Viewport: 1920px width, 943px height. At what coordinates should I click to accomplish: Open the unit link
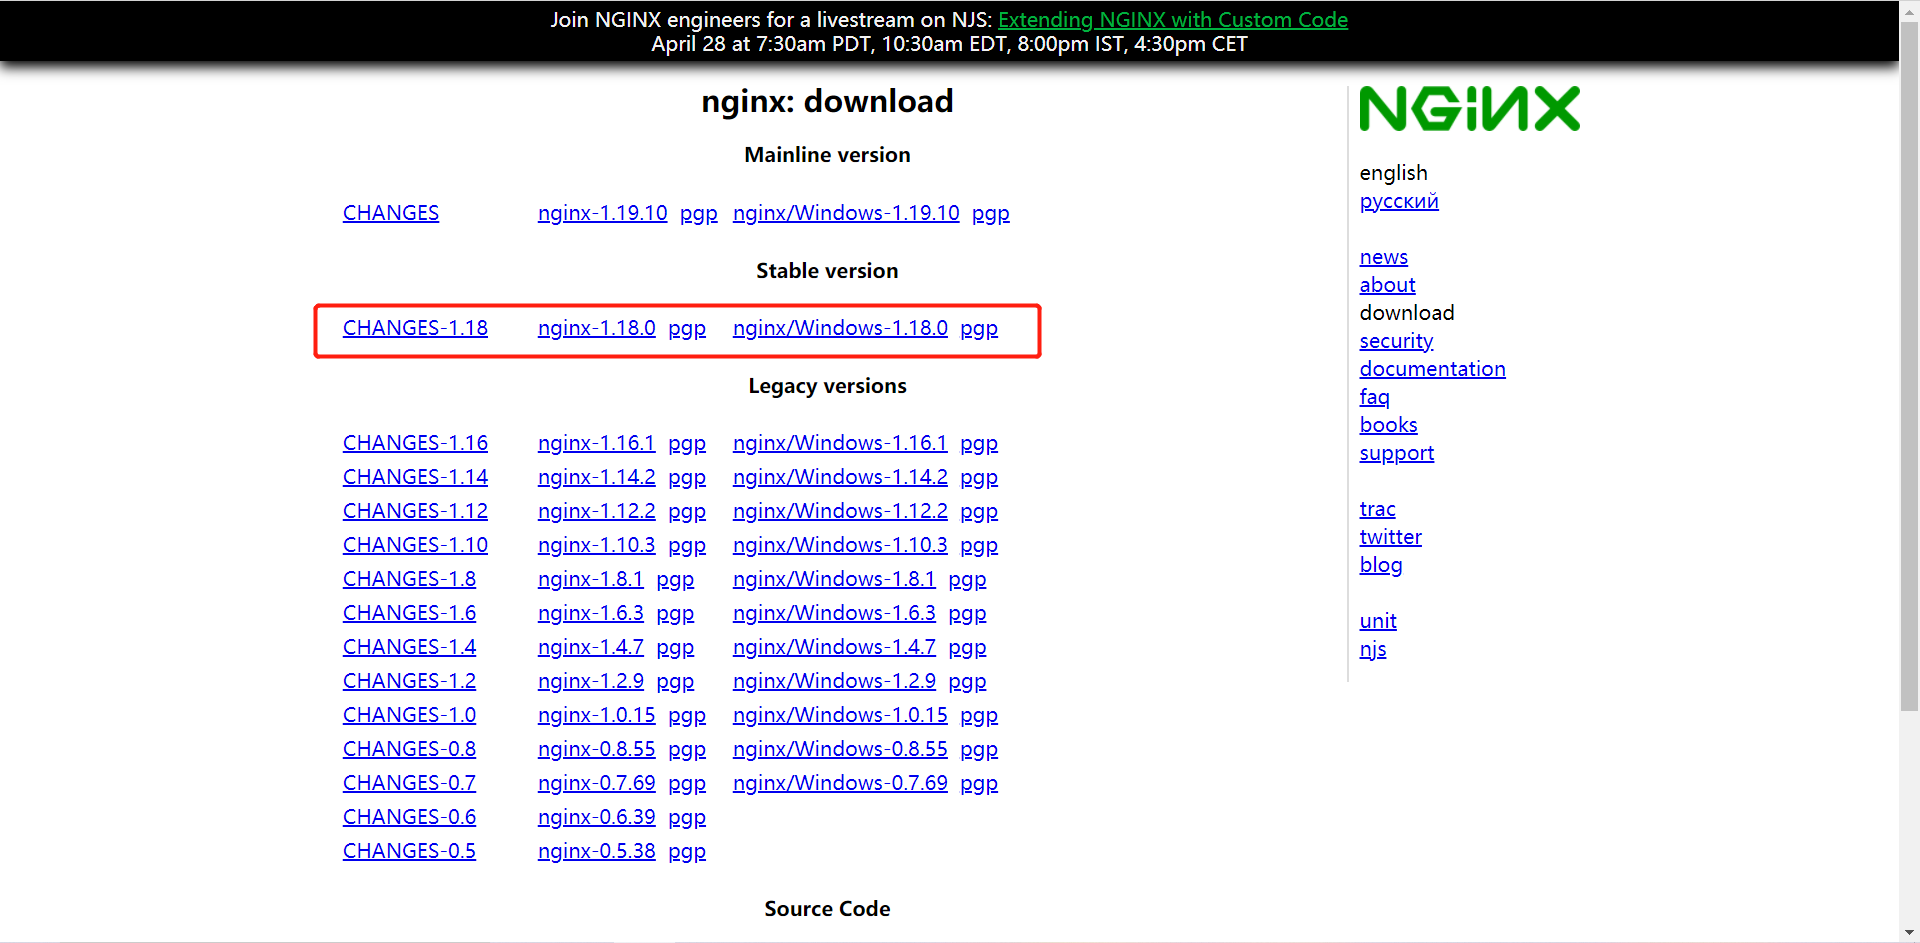click(x=1378, y=621)
